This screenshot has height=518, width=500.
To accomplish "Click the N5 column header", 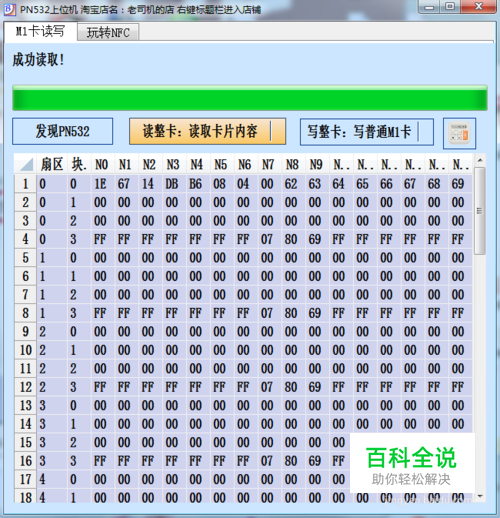I will [x=221, y=164].
